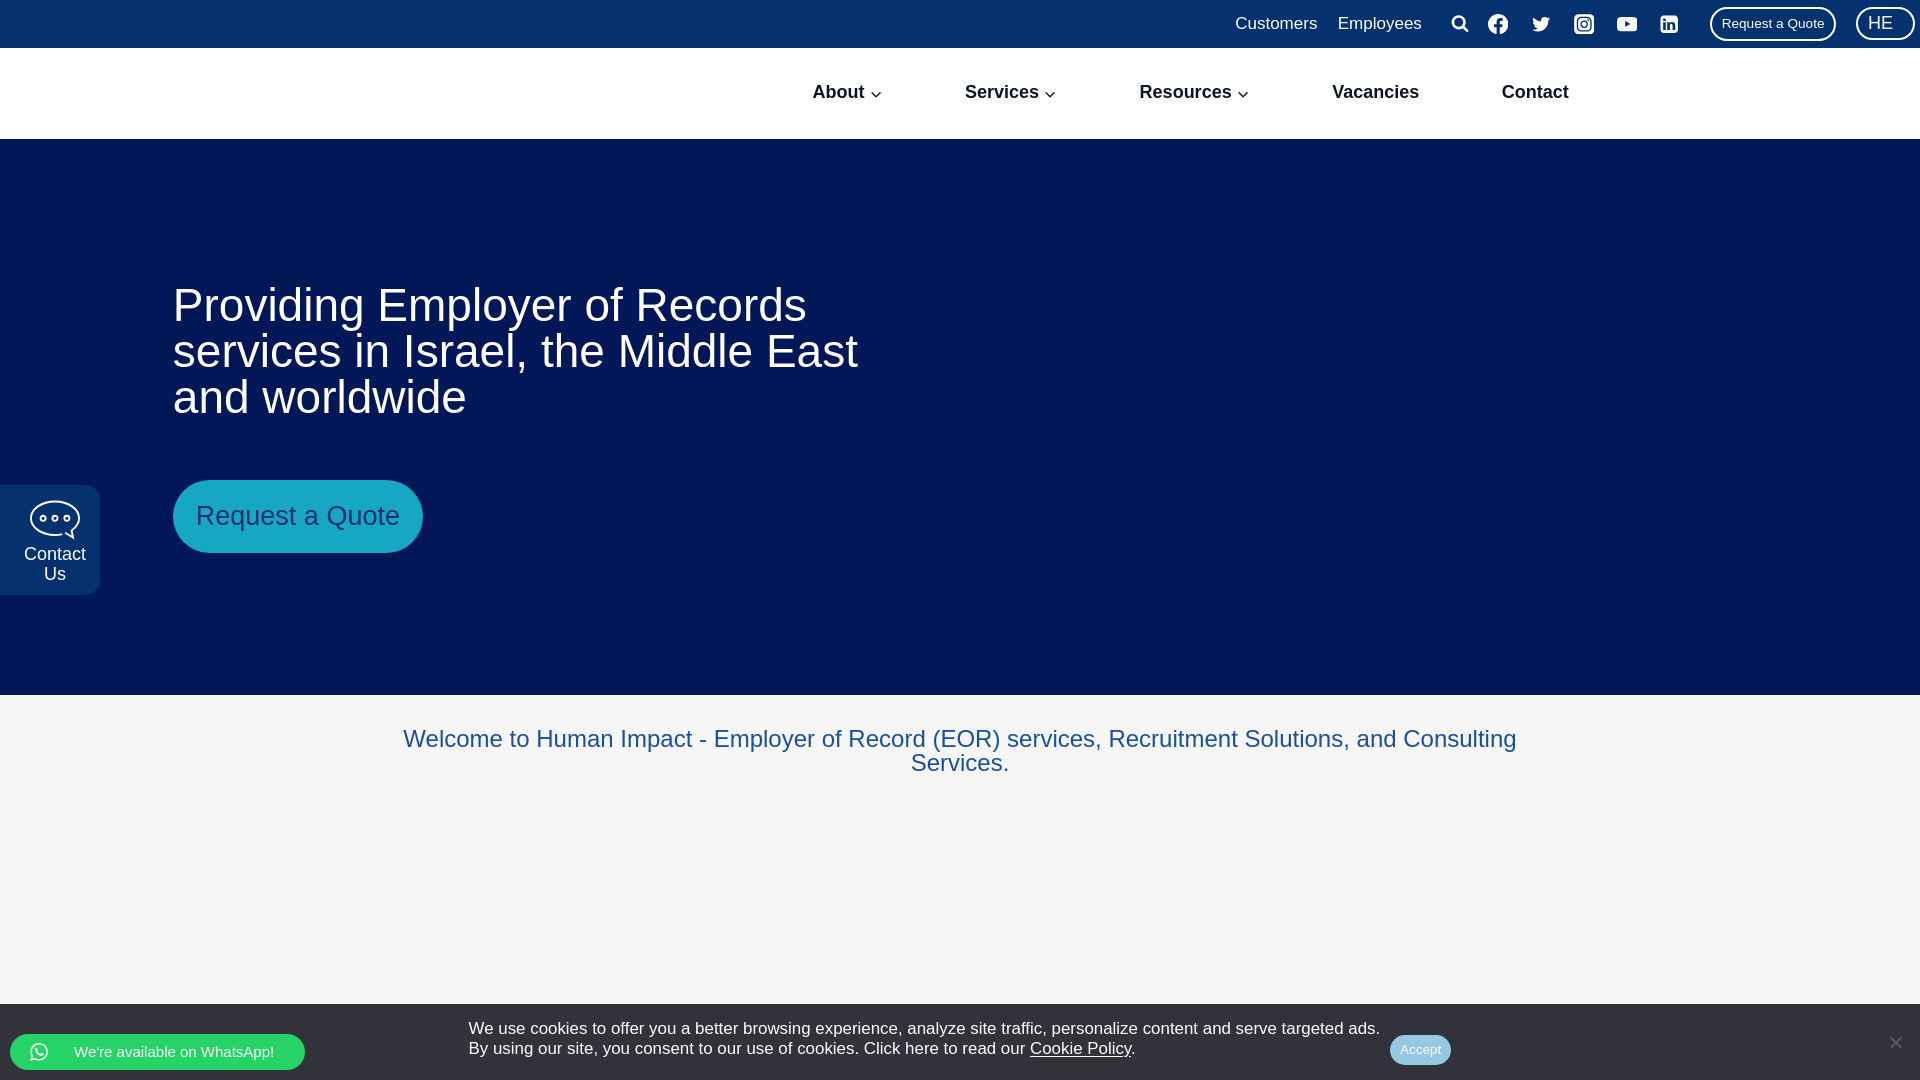Image resolution: width=1920 pixels, height=1080 pixels.
Task: Accept the cookies
Action: pyautogui.click(x=1420, y=1049)
